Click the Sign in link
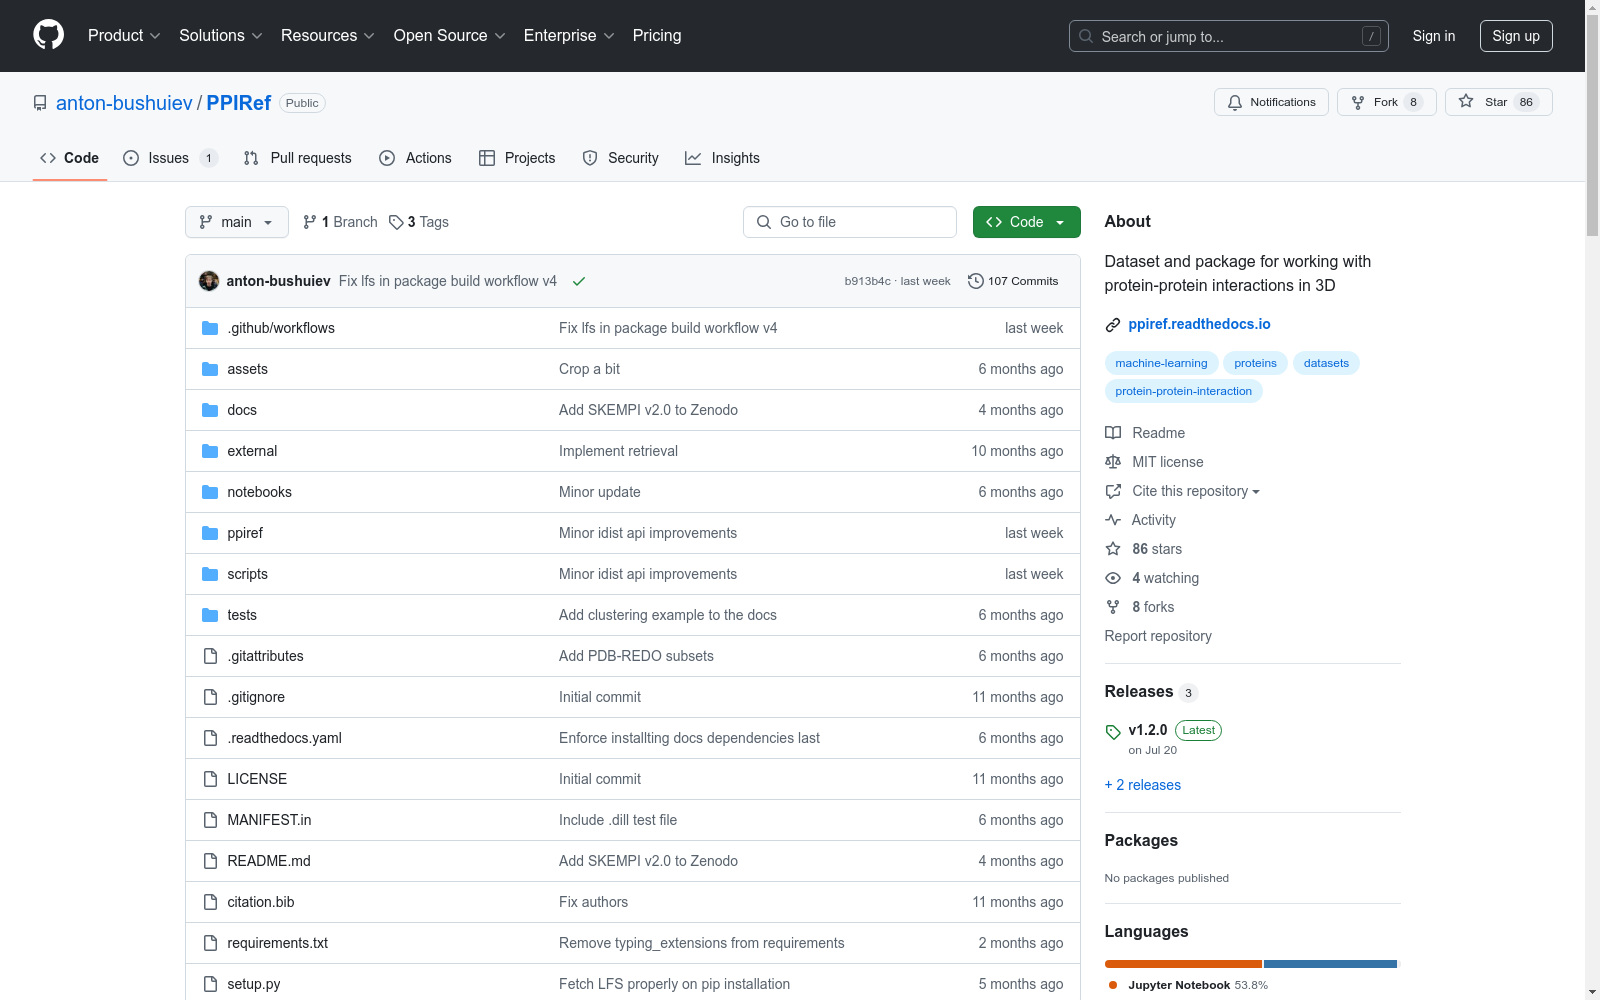 pos(1434,36)
